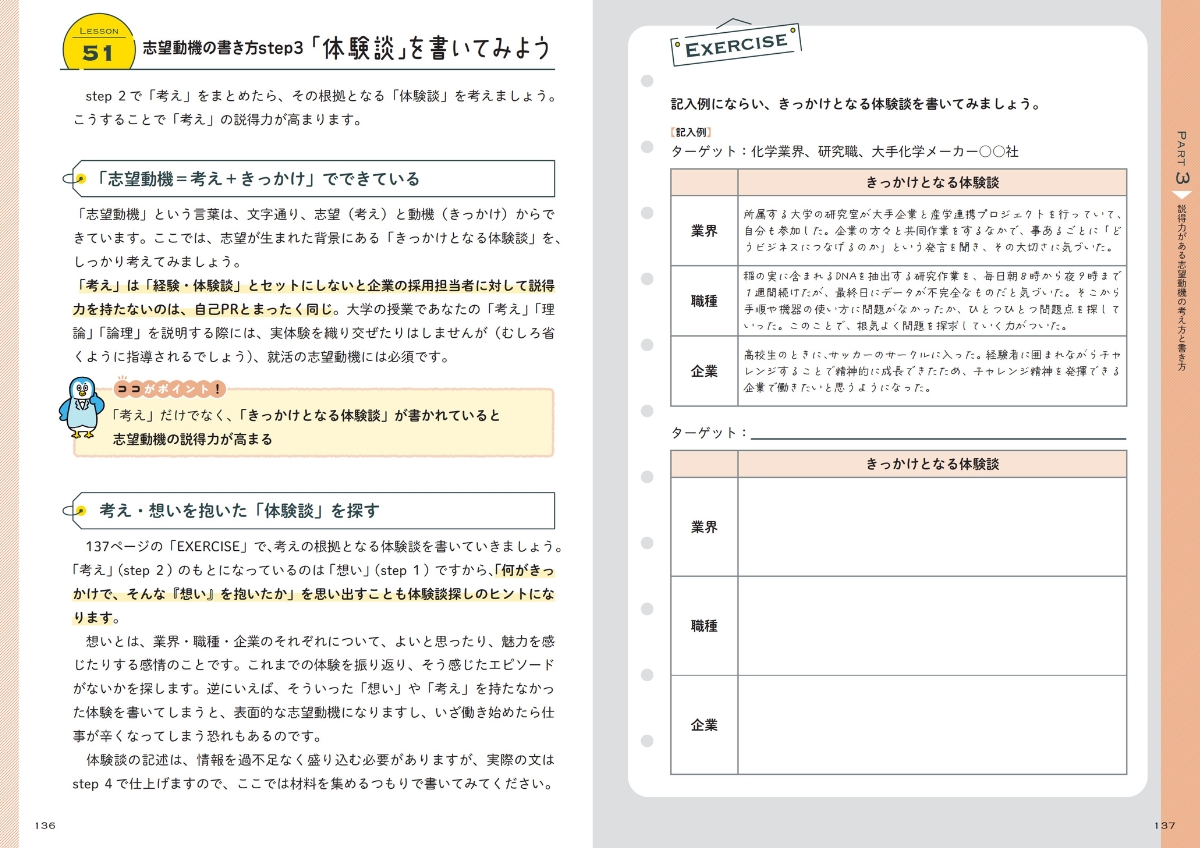Click 企業 row label in blank table
1200x848 pixels.
[x=704, y=725]
